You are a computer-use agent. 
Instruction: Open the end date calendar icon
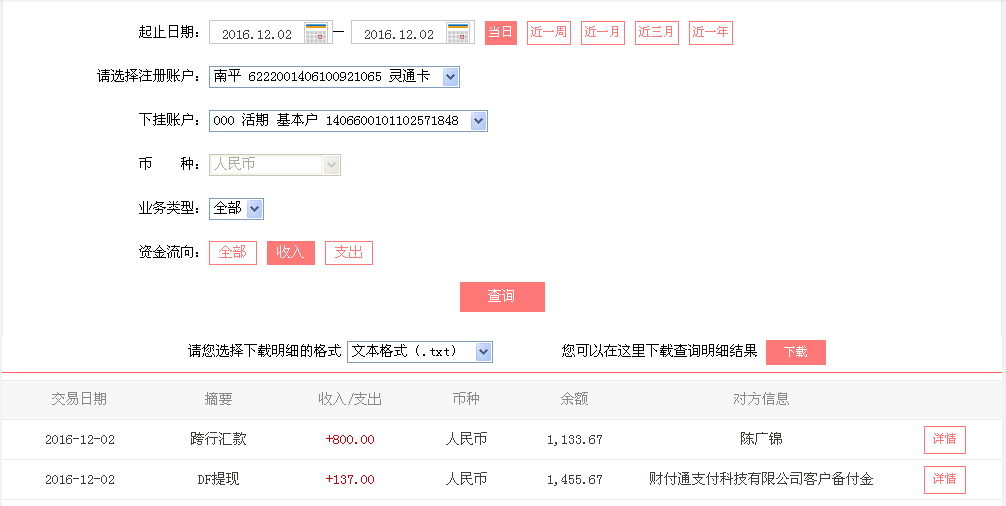click(458, 33)
